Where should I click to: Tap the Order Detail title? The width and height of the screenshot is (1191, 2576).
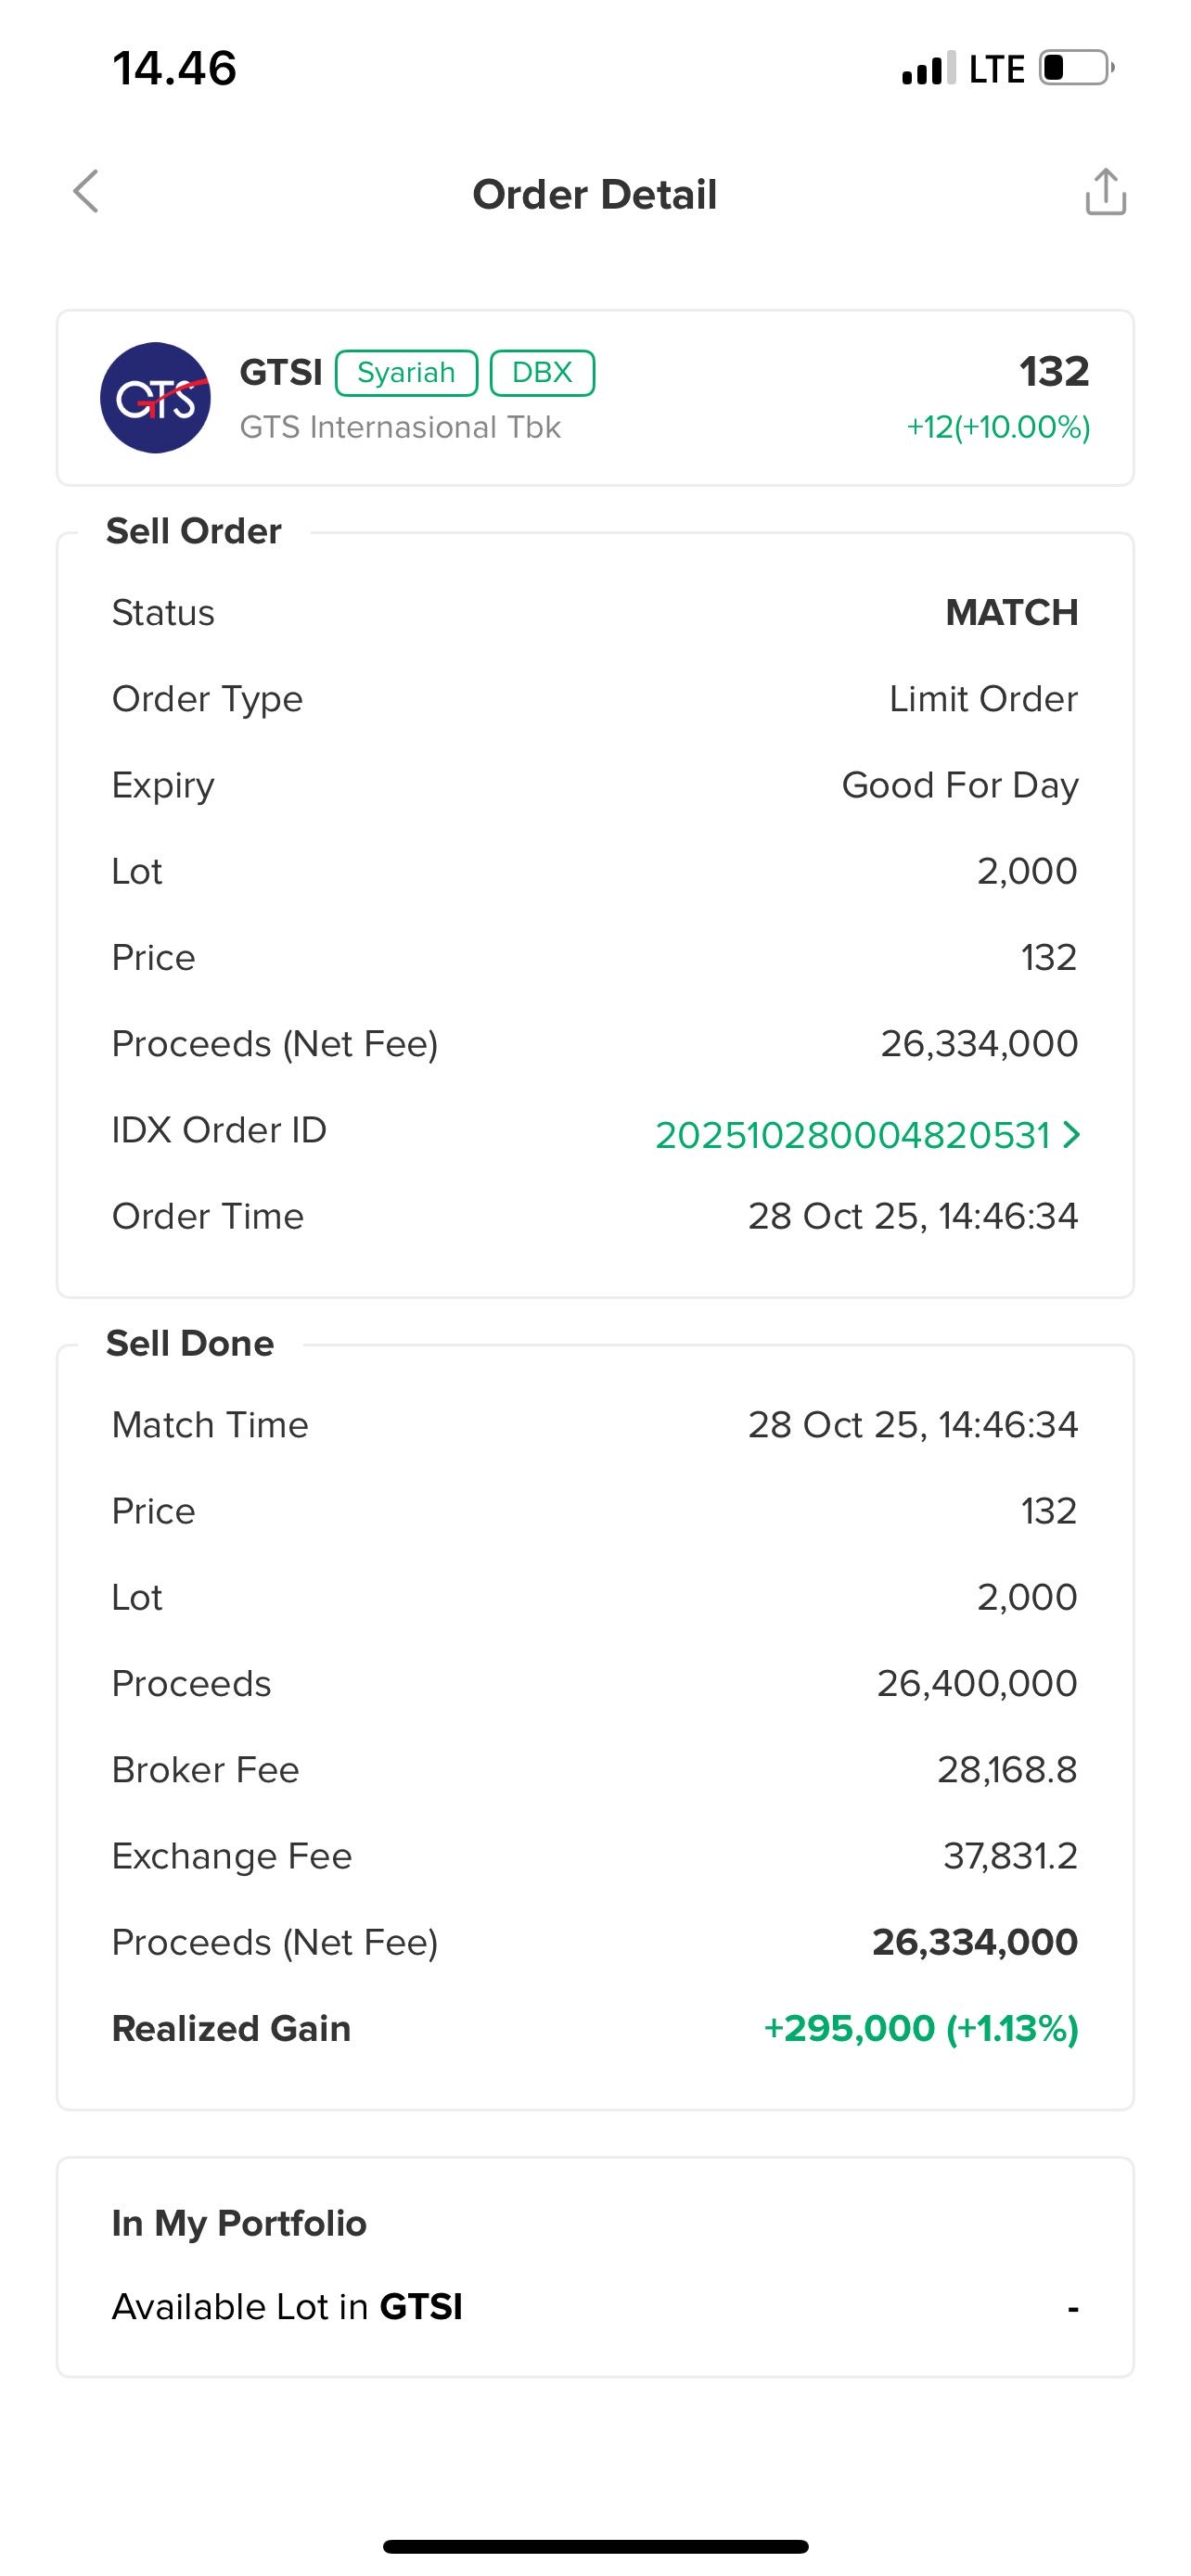(595, 194)
